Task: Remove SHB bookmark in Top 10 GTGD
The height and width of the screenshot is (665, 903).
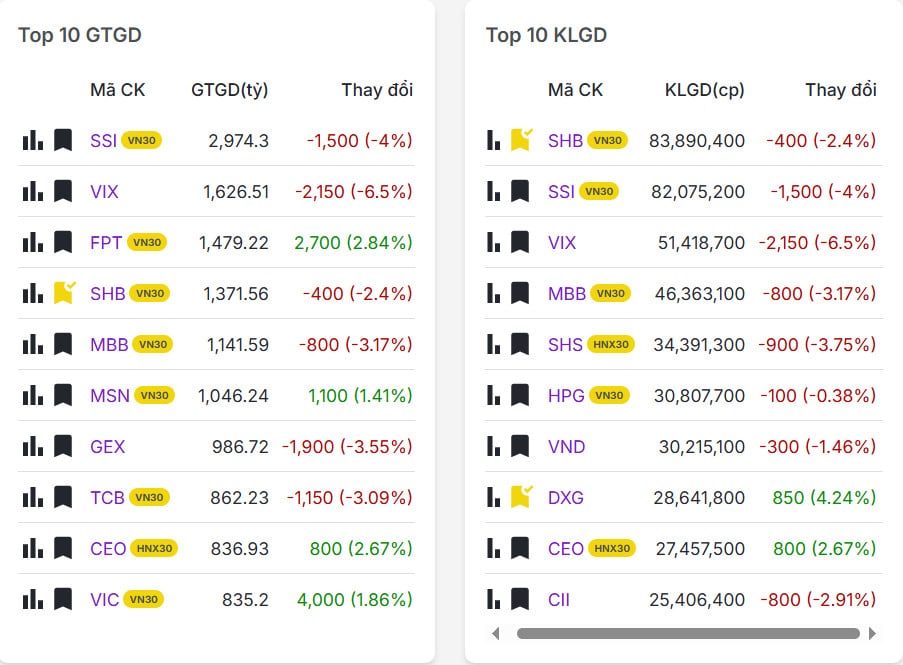Action: click(x=63, y=293)
